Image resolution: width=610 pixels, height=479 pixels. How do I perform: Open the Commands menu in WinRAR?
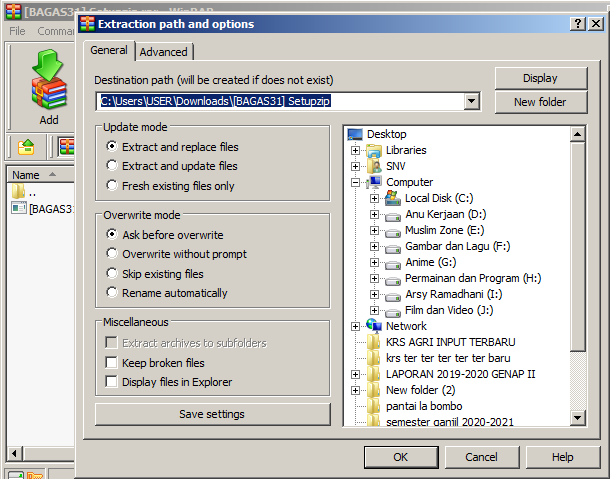55,31
